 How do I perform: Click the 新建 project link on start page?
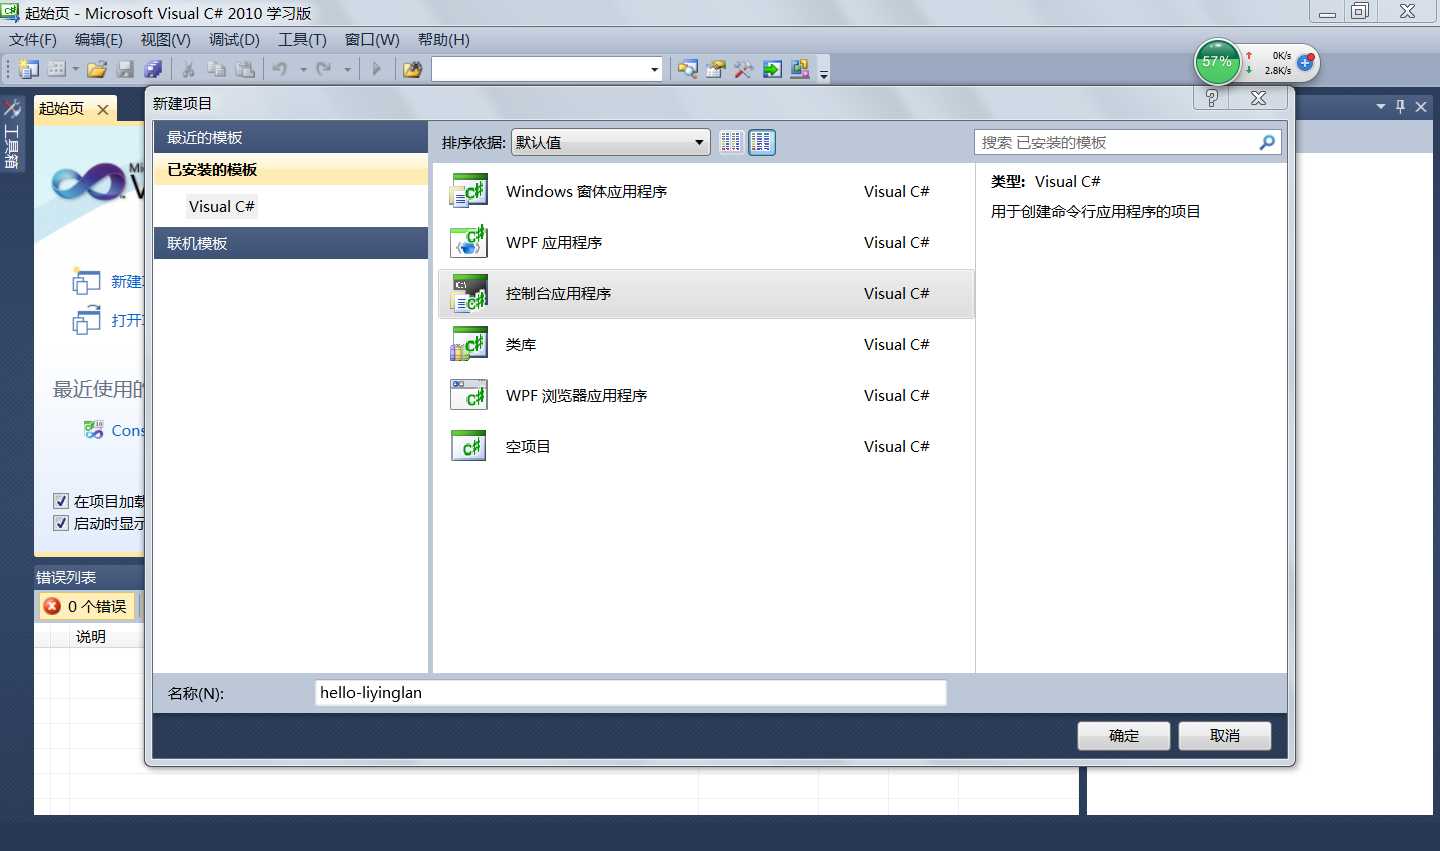coord(127,282)
